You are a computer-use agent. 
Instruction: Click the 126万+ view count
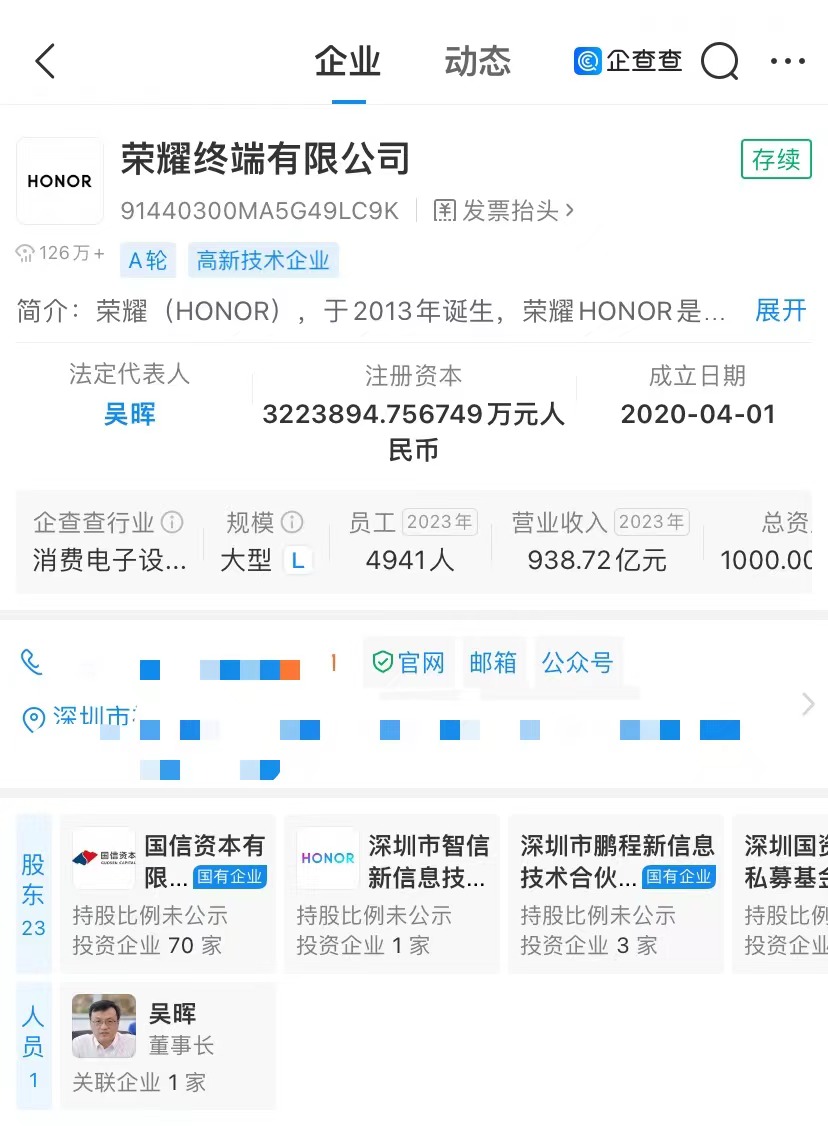click(x=61, y=253)
